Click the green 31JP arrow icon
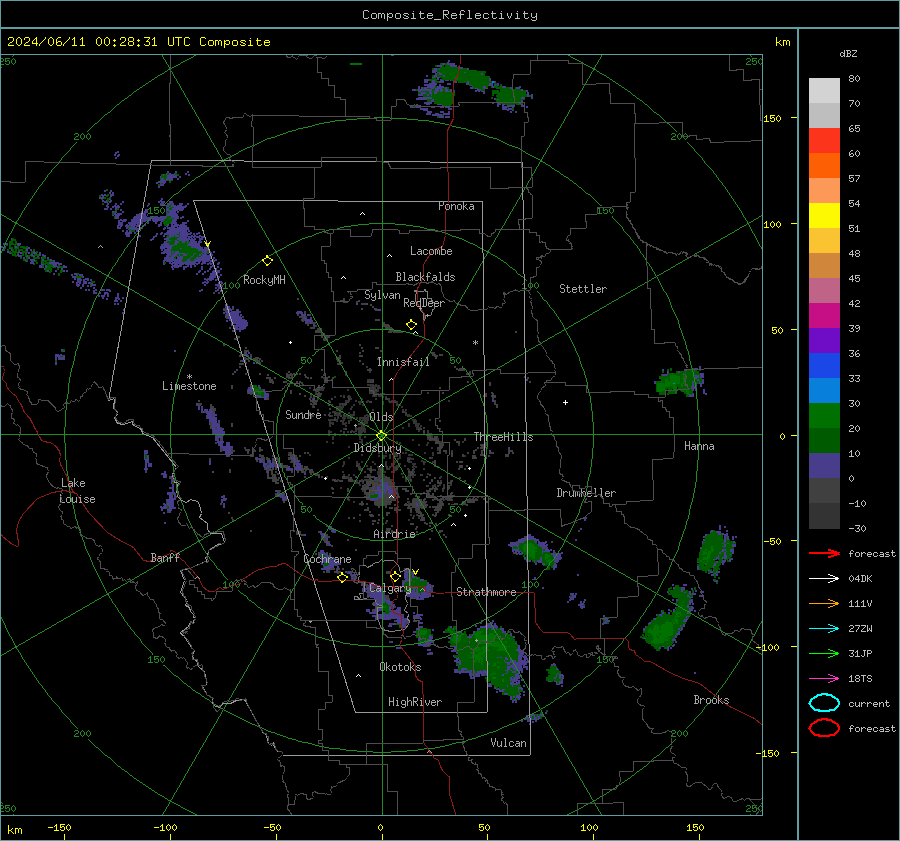The width and height of the screenshot is (900, 841). [824, 653]
